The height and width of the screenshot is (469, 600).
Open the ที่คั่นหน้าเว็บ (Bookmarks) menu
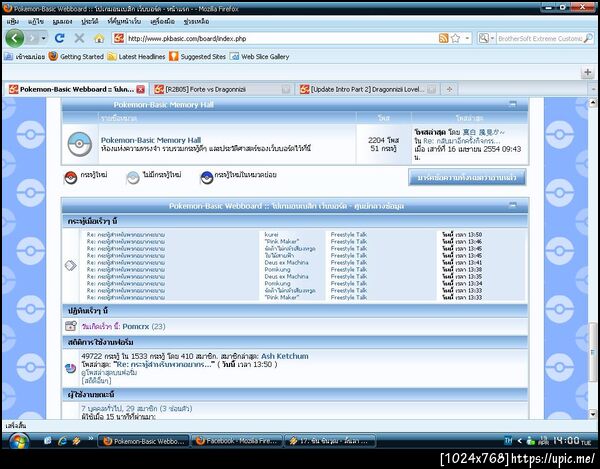pos(124,21)
